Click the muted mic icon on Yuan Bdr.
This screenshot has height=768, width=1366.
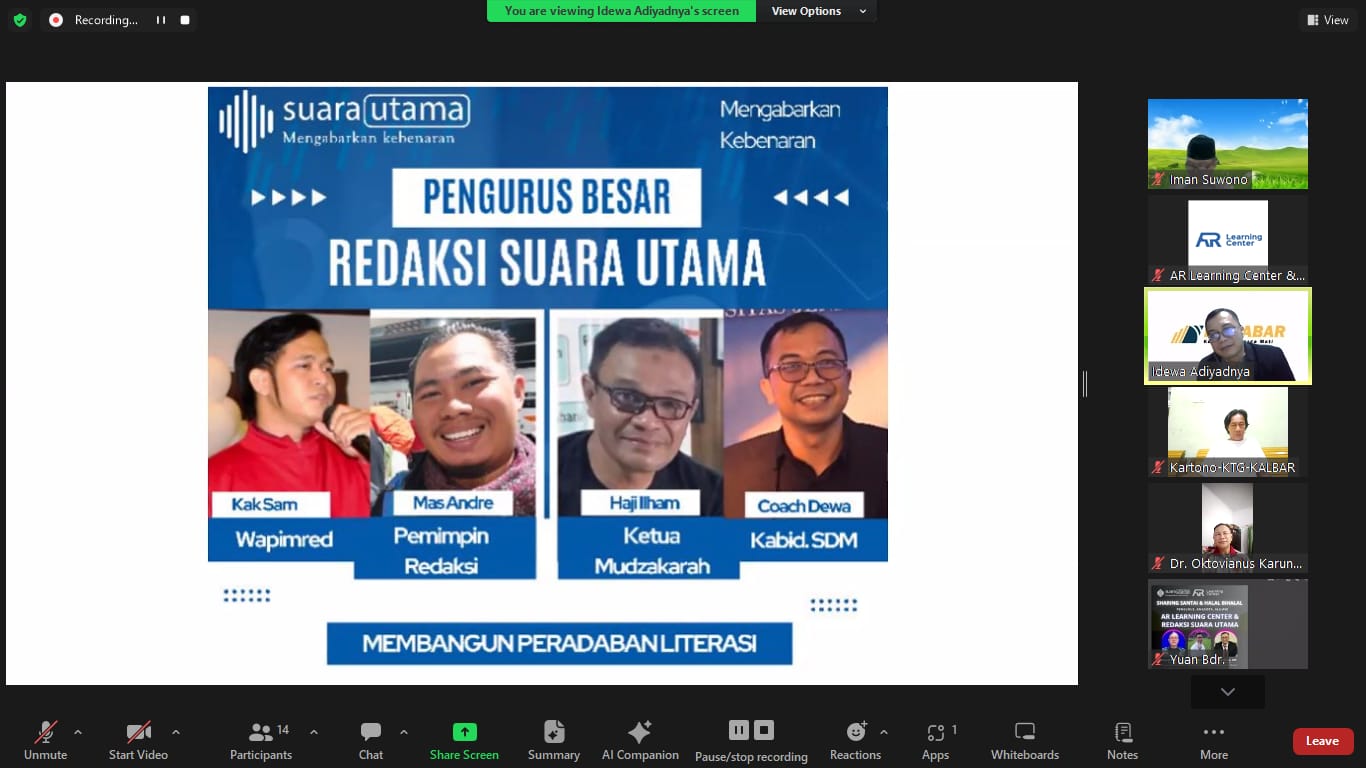tap(1159, 660)
